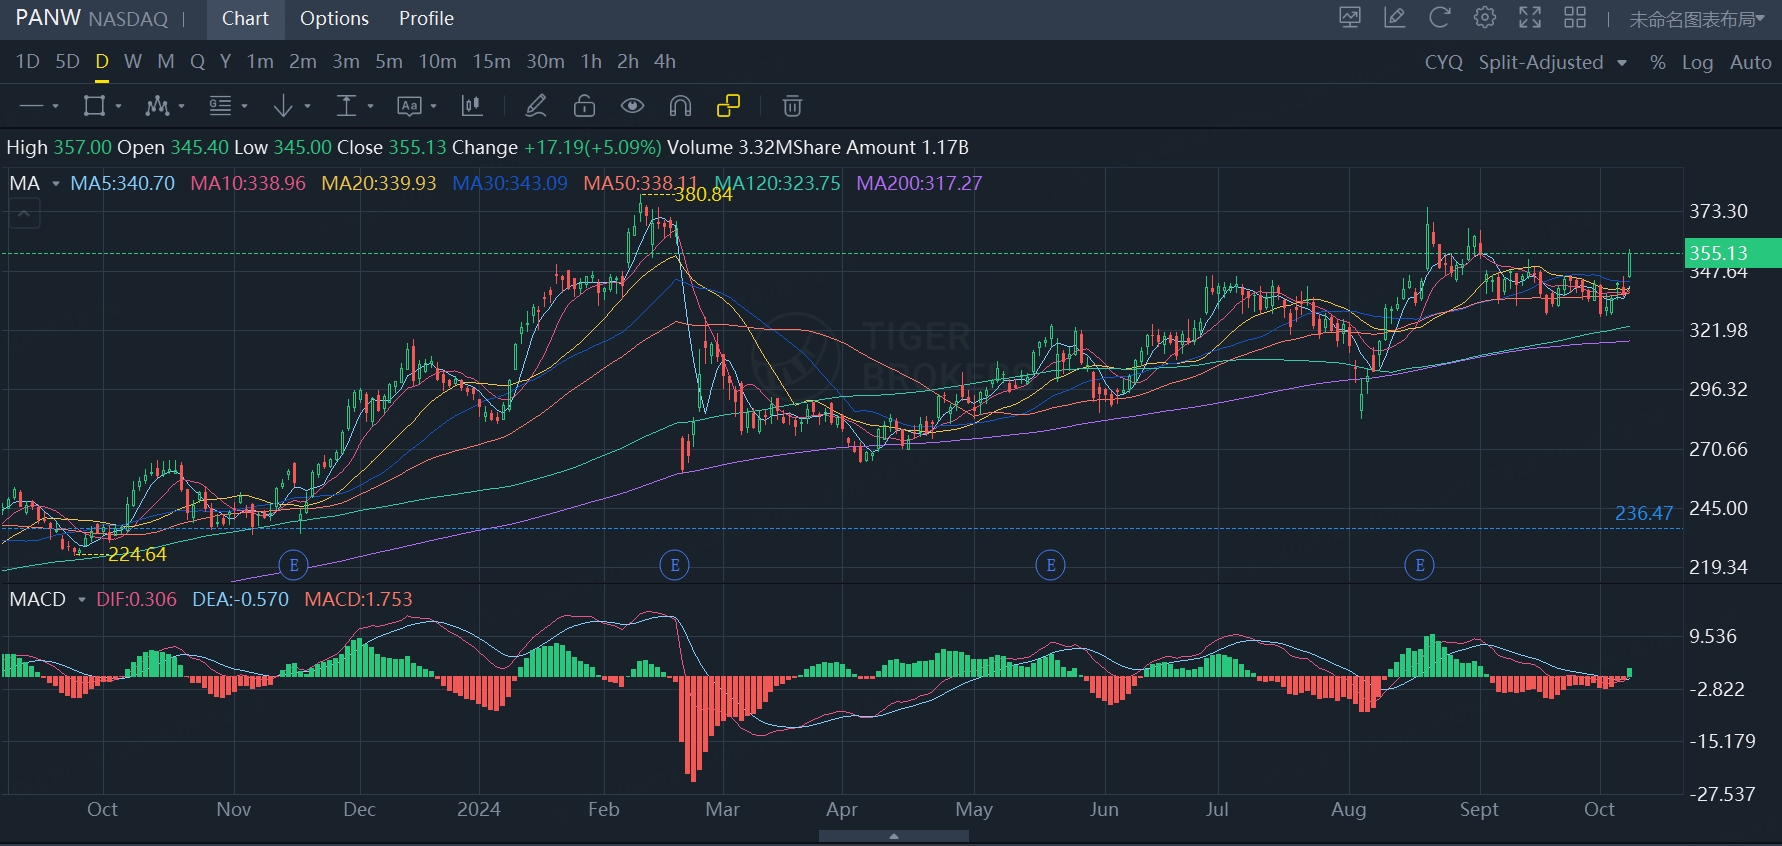The height and width of the screenshot is (846, 1782).
Task: Open the line tool dropdown arrow
Action: pos(55,106)
